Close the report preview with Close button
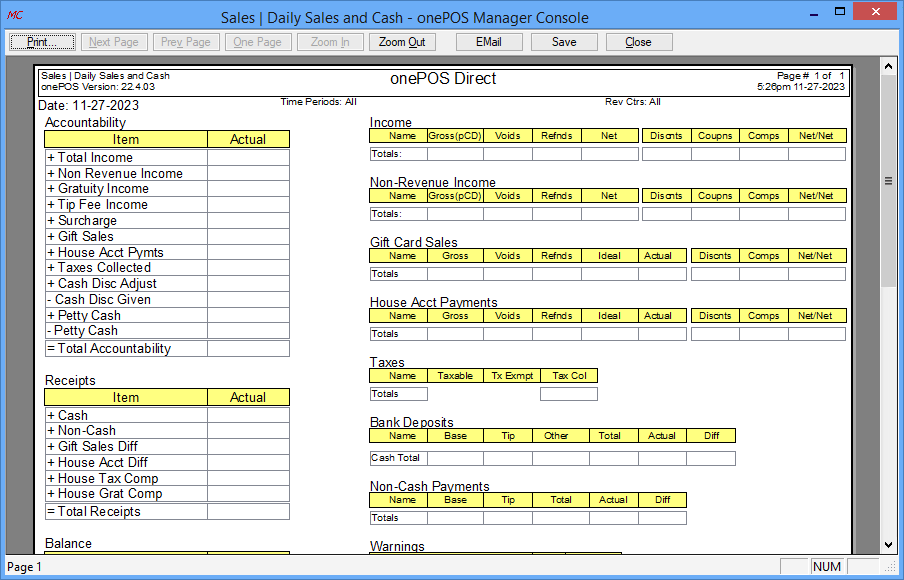 point(639,42)
